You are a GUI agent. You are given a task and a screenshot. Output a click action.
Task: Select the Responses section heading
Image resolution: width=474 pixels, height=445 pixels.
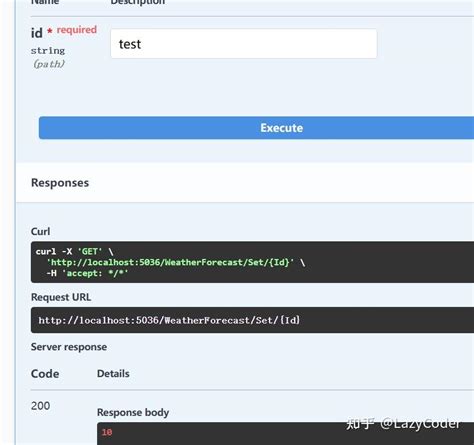[60, 183]
